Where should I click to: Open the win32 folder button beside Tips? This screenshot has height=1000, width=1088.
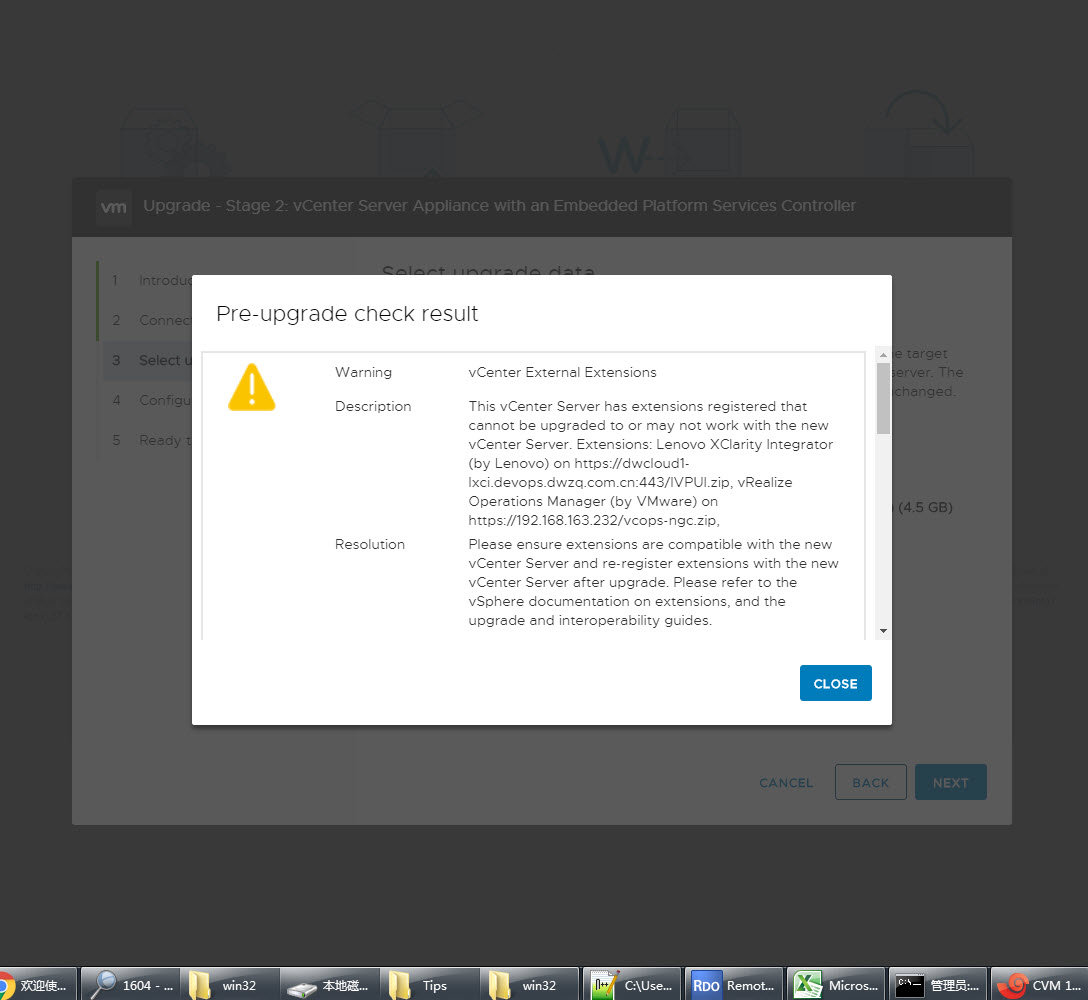tap(530, 985)
